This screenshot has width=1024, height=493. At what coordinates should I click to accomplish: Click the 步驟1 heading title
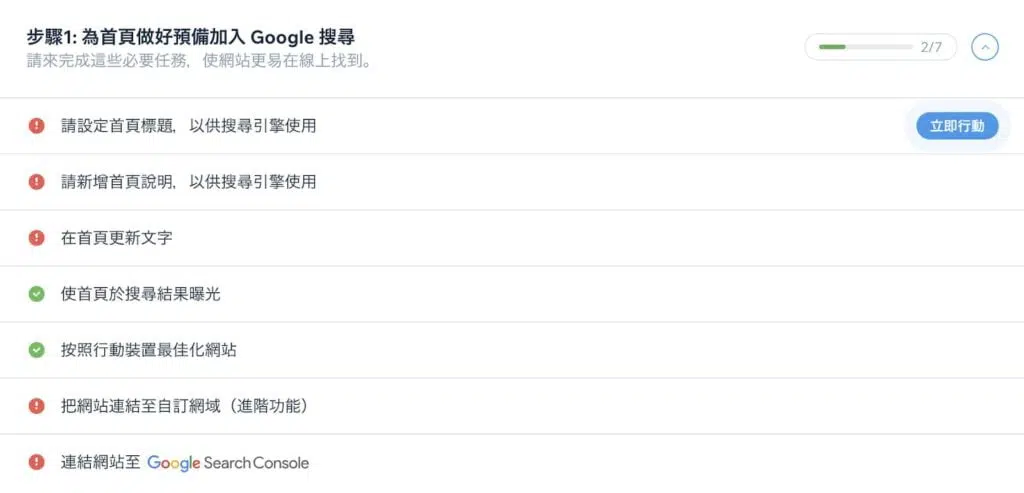pos(191,37)
